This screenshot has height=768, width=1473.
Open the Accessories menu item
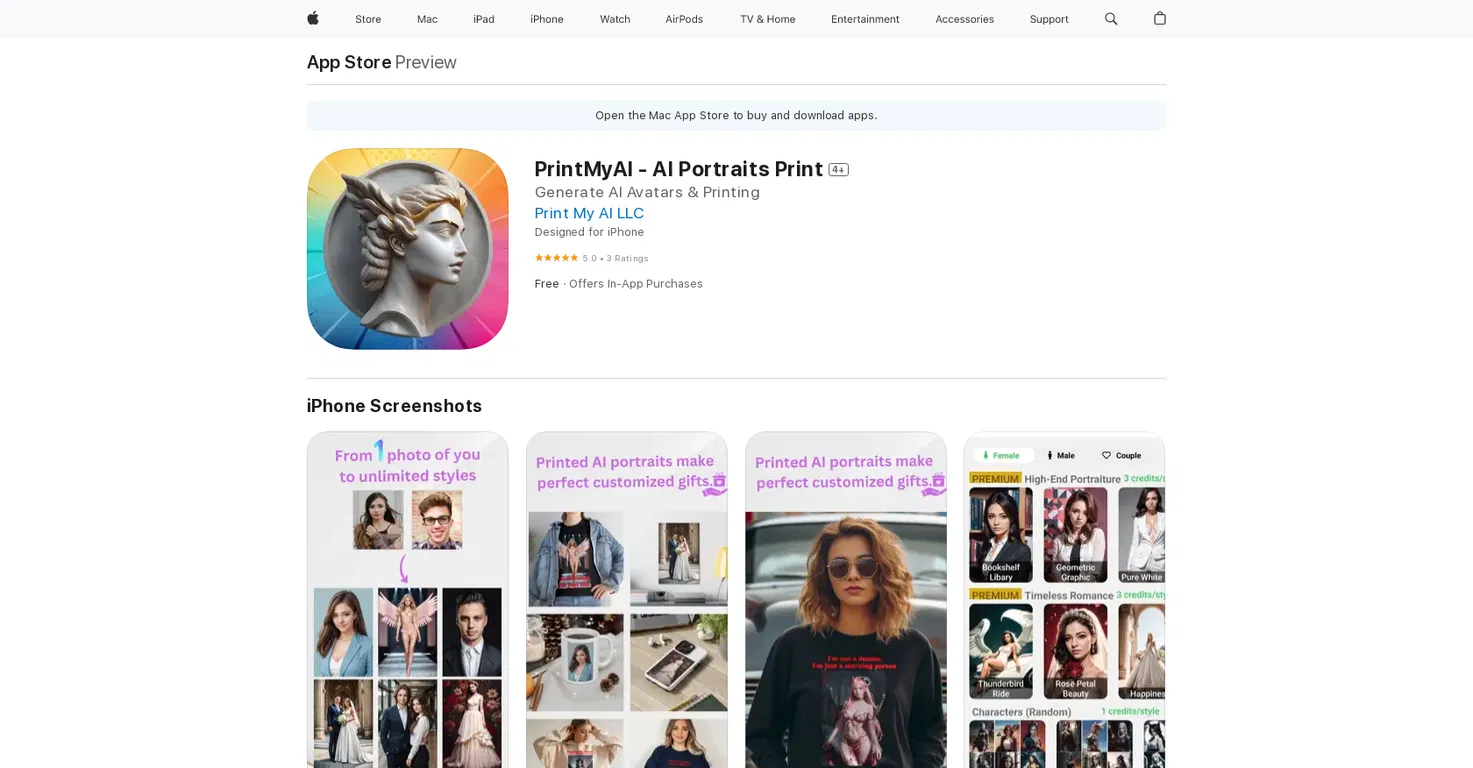click(964, 19)
